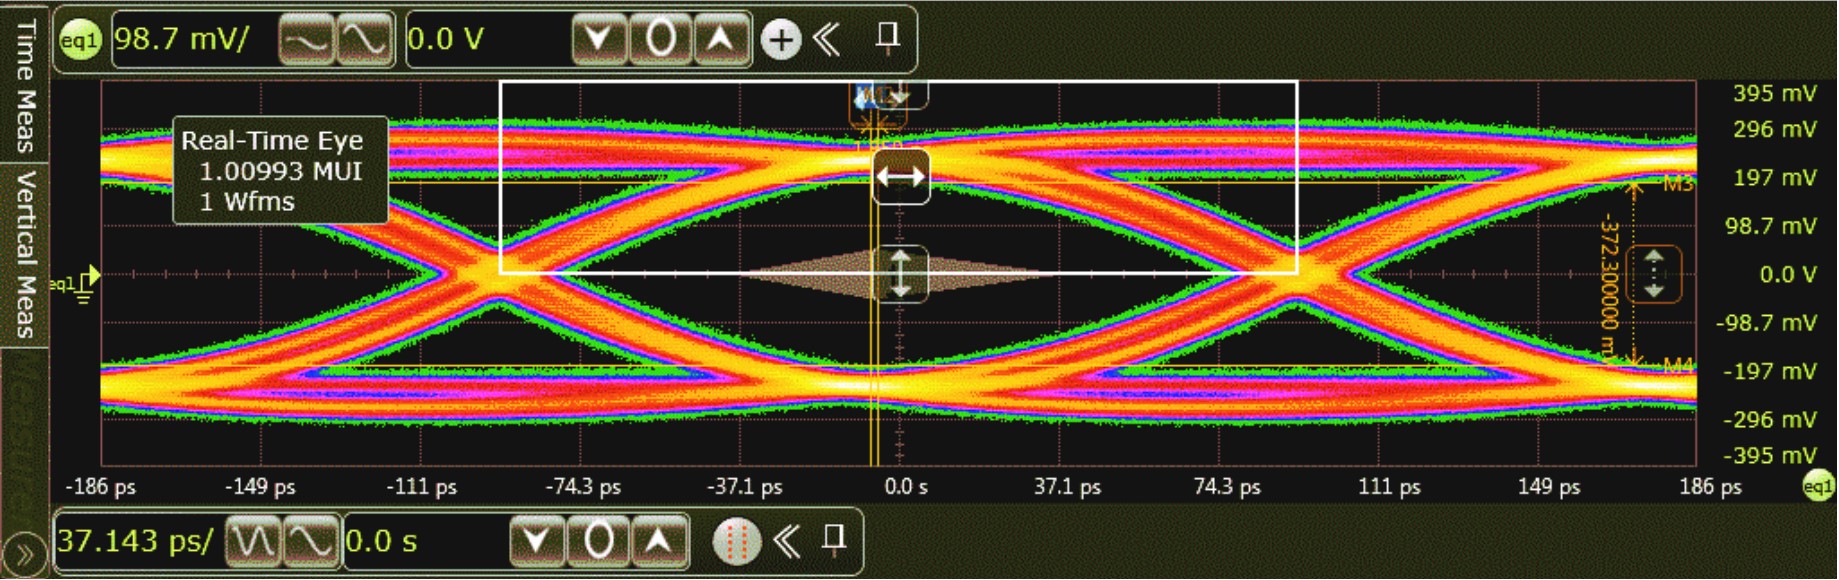The height and width of the screenshot is (580, 1839).
Task: Click the horizontal double-arrow mask handle
Action: pos(900,177)
